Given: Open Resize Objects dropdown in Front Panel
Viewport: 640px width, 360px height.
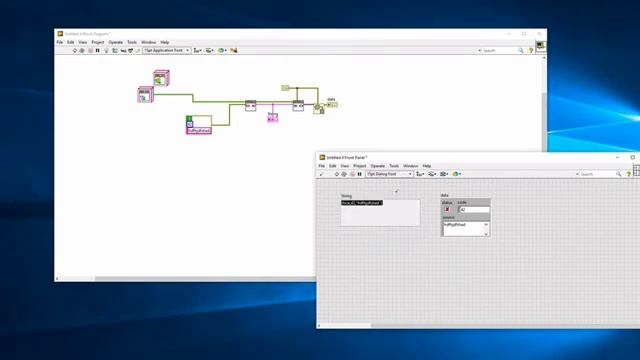Looking at the screenshot, I should tap(444, 174).
